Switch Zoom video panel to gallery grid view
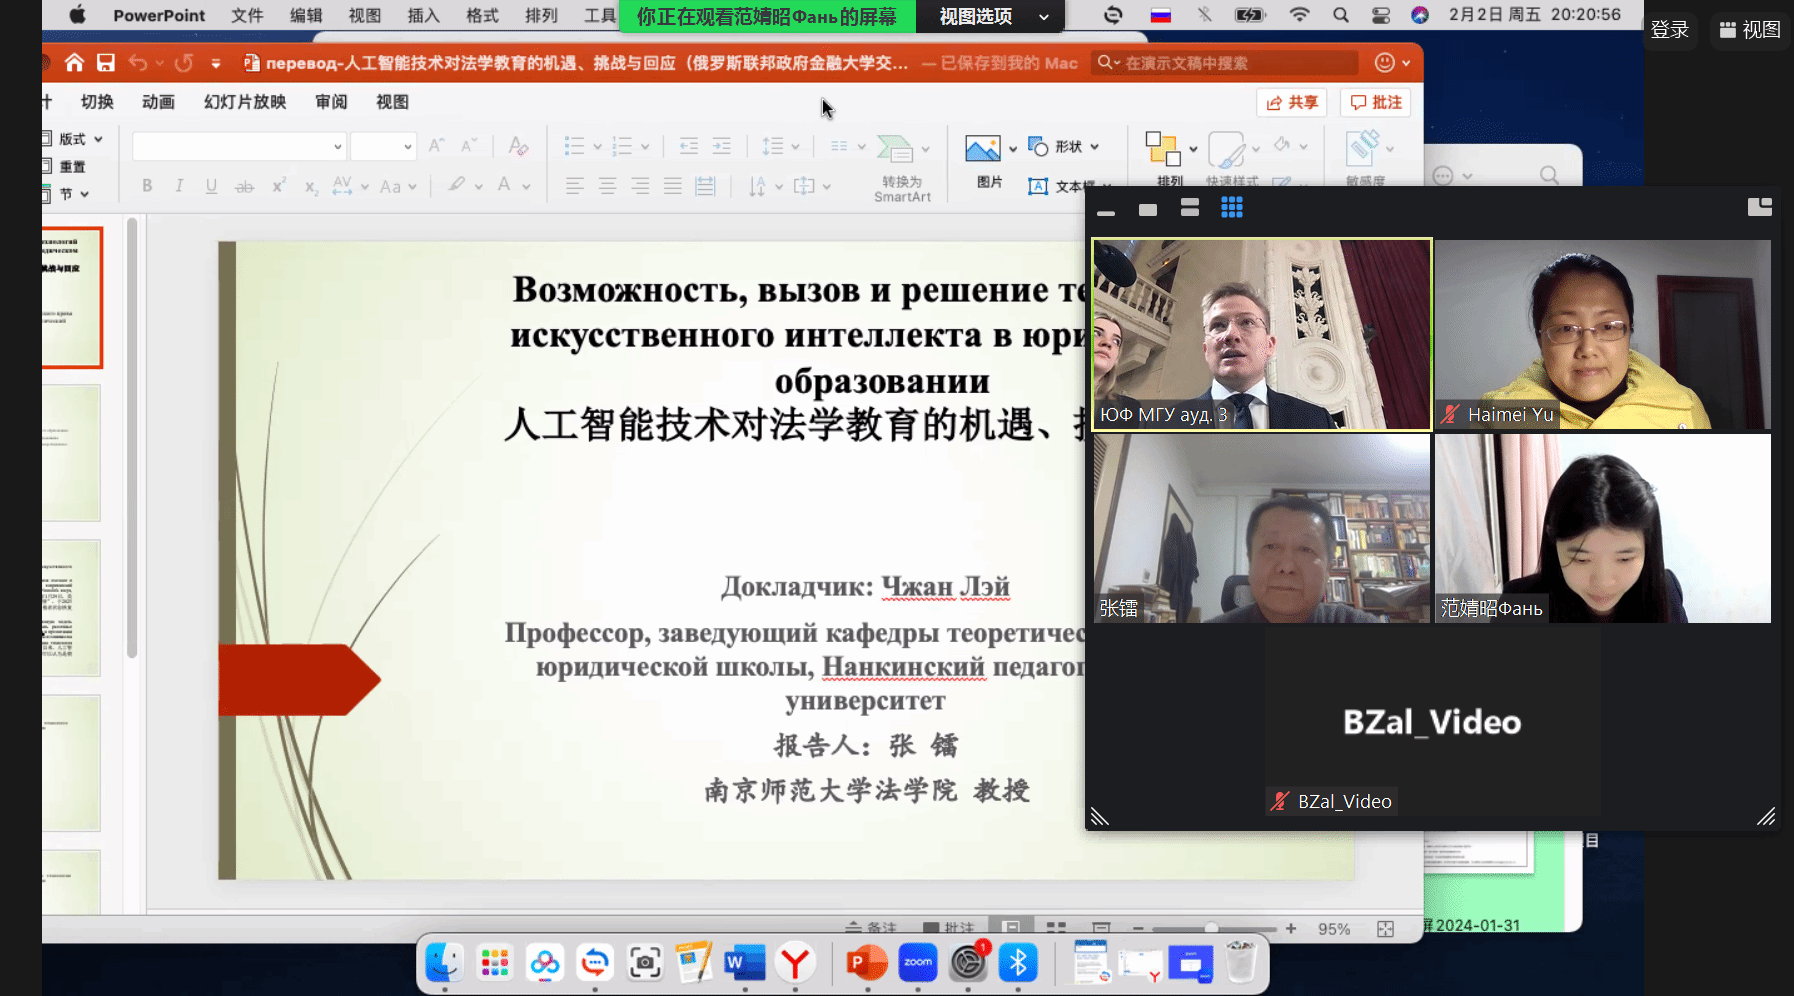1794x996 pixels. pos(1231,208)
